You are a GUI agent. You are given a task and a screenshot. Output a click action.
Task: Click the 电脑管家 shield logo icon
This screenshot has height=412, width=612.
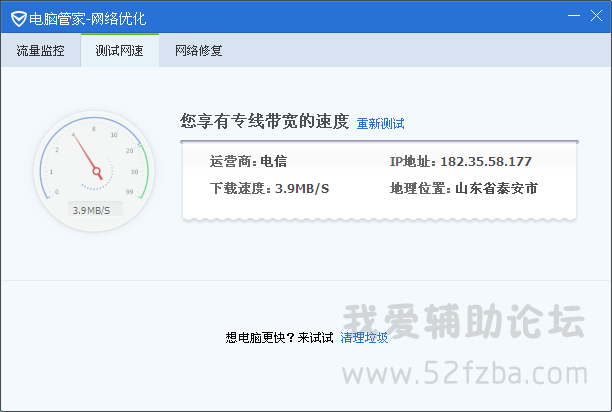tap(18, 18)
